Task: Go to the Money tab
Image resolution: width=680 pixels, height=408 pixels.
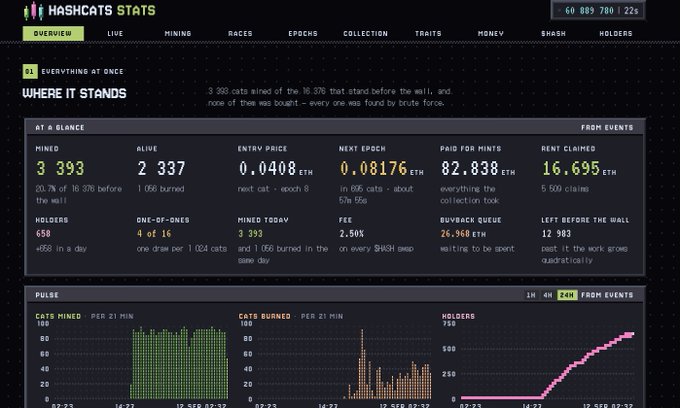Action: click(x=491, y=33)
